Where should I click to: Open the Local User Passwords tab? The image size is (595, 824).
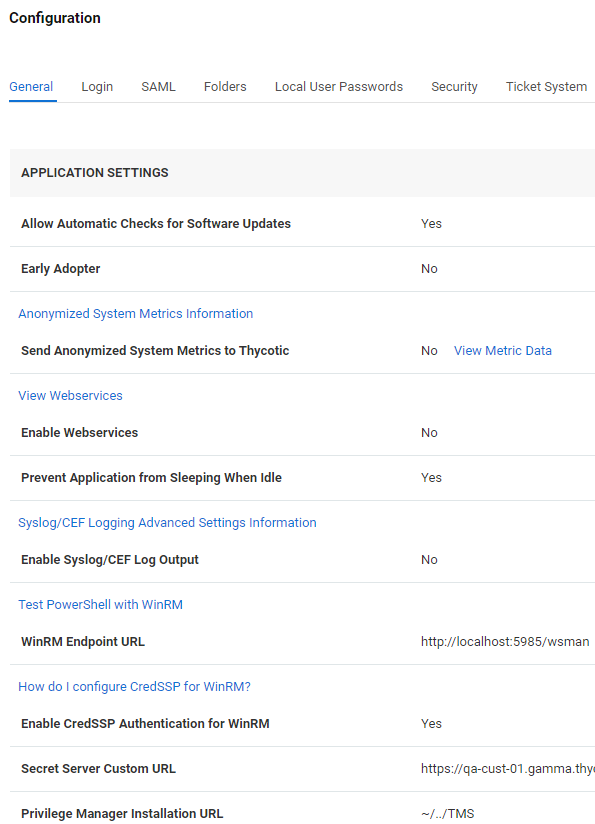[338, 87]
